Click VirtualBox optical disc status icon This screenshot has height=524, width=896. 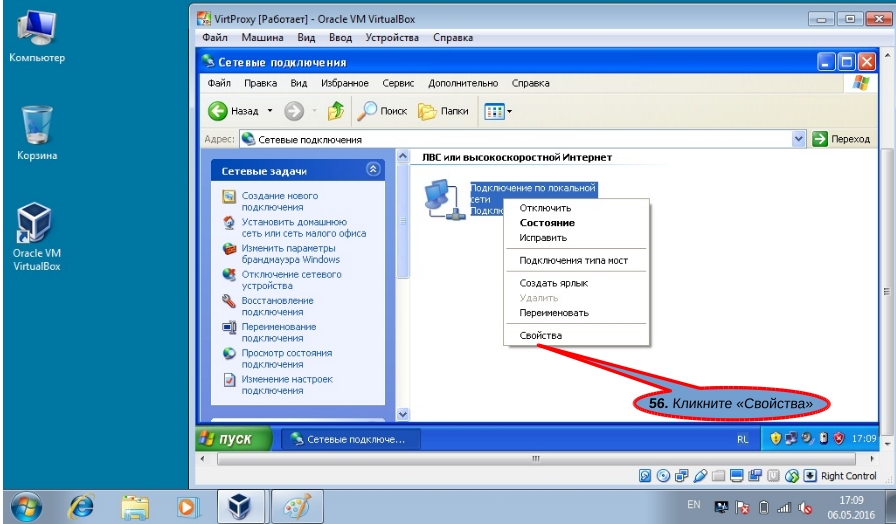coord(663,475)
